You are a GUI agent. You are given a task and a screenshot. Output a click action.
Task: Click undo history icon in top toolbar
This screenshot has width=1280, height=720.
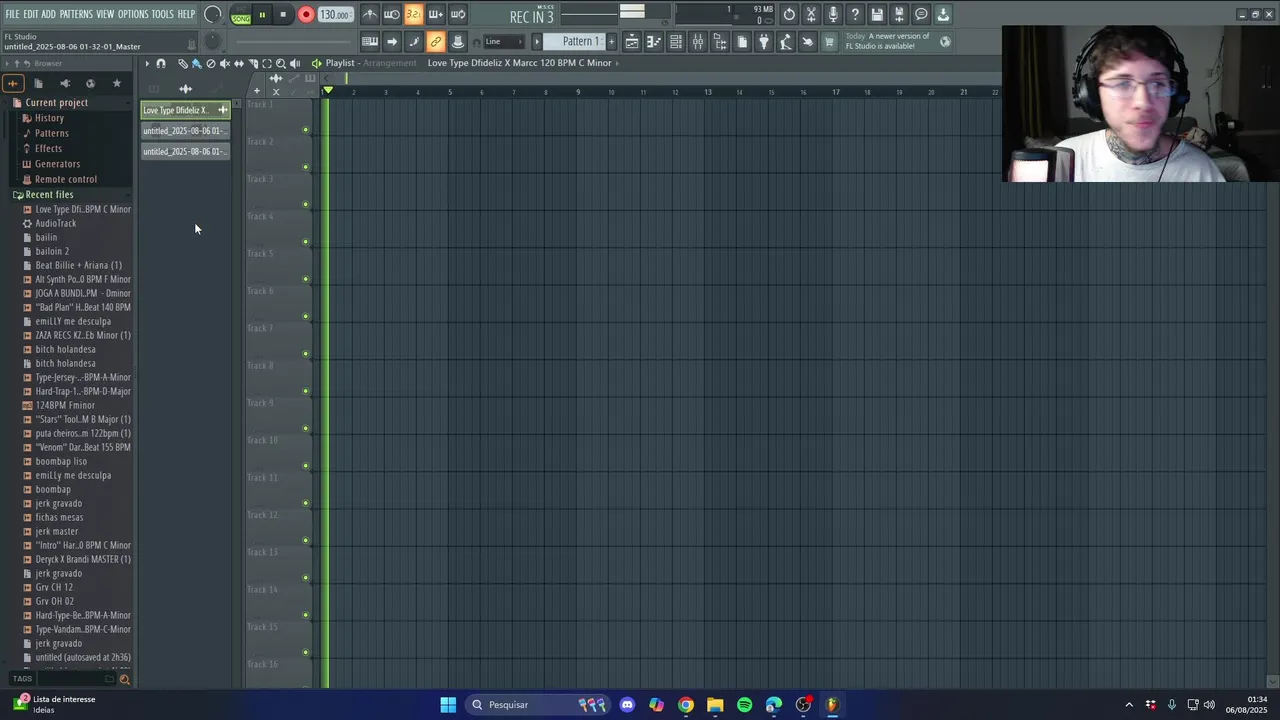(x=789, y=14)
